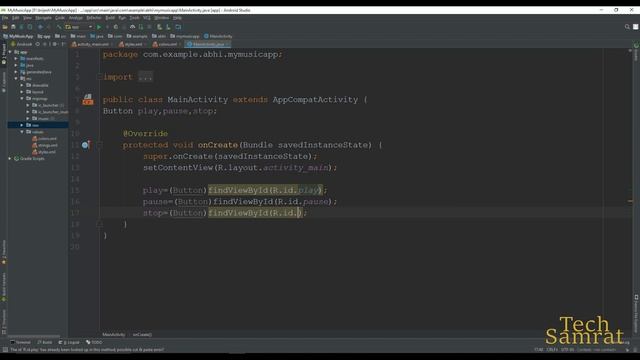Expand the generatedJava folder
This screenshot has width=640, height=360.
pos(16,72)
